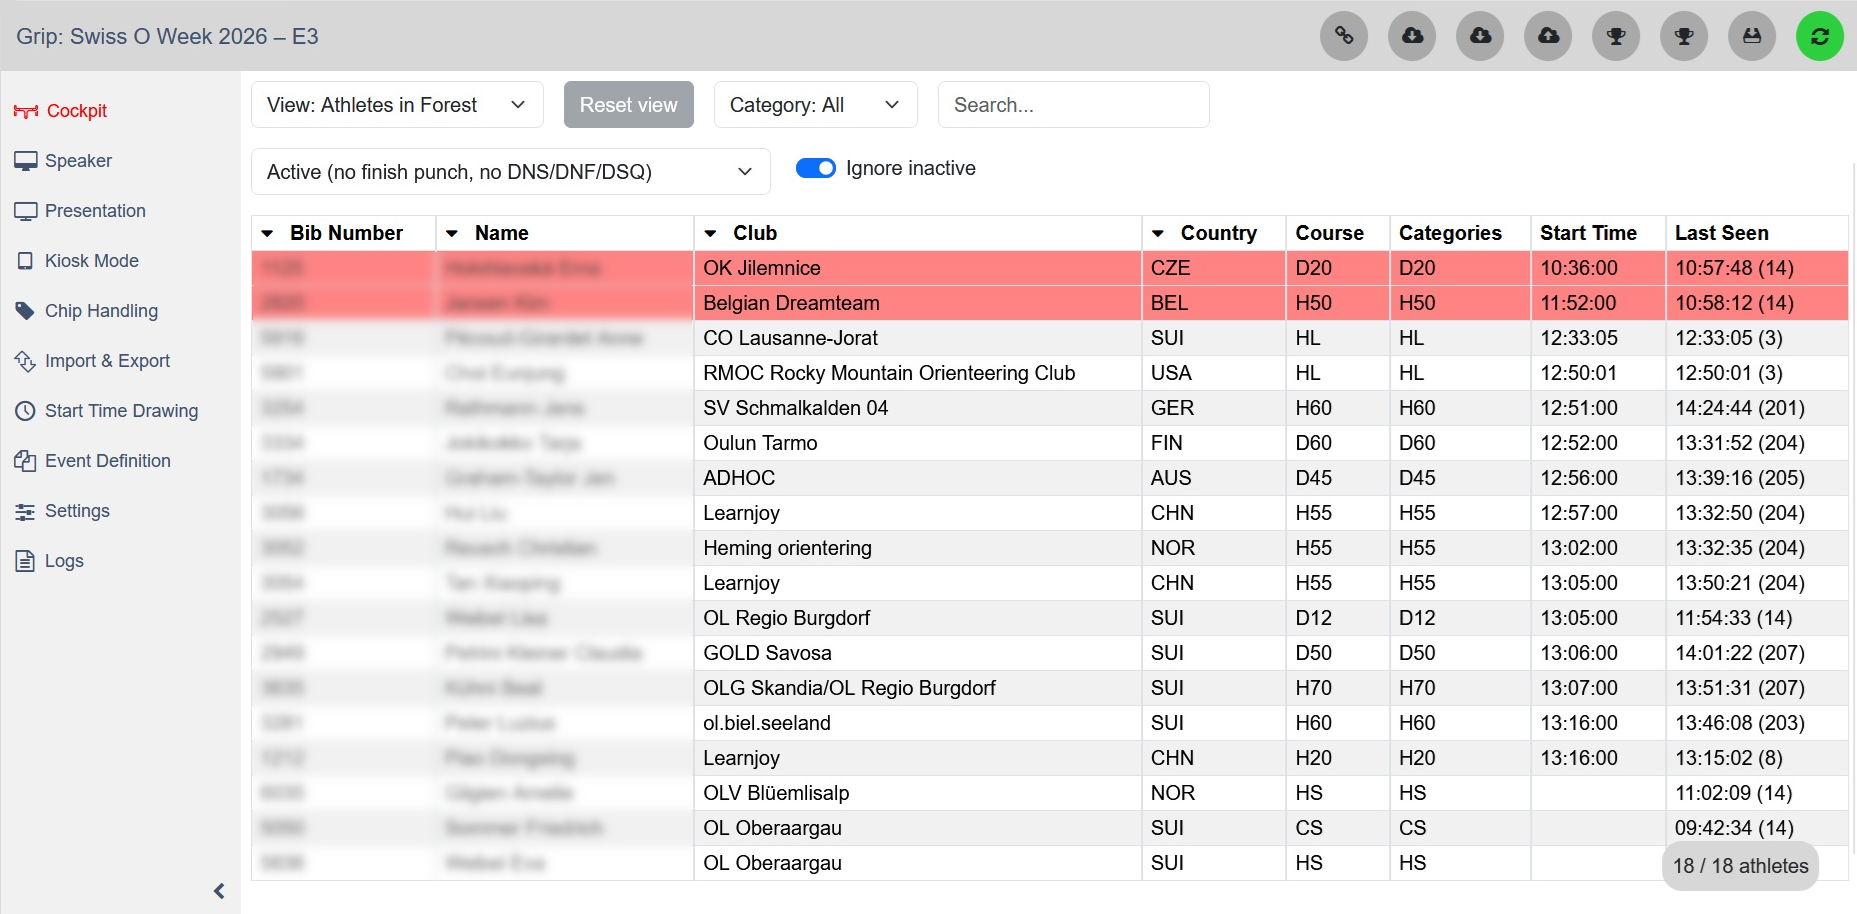The width and height of the screenshot is (1857, 914).
Task: Open the Active status filter dropdown
Action: point(510,172)
